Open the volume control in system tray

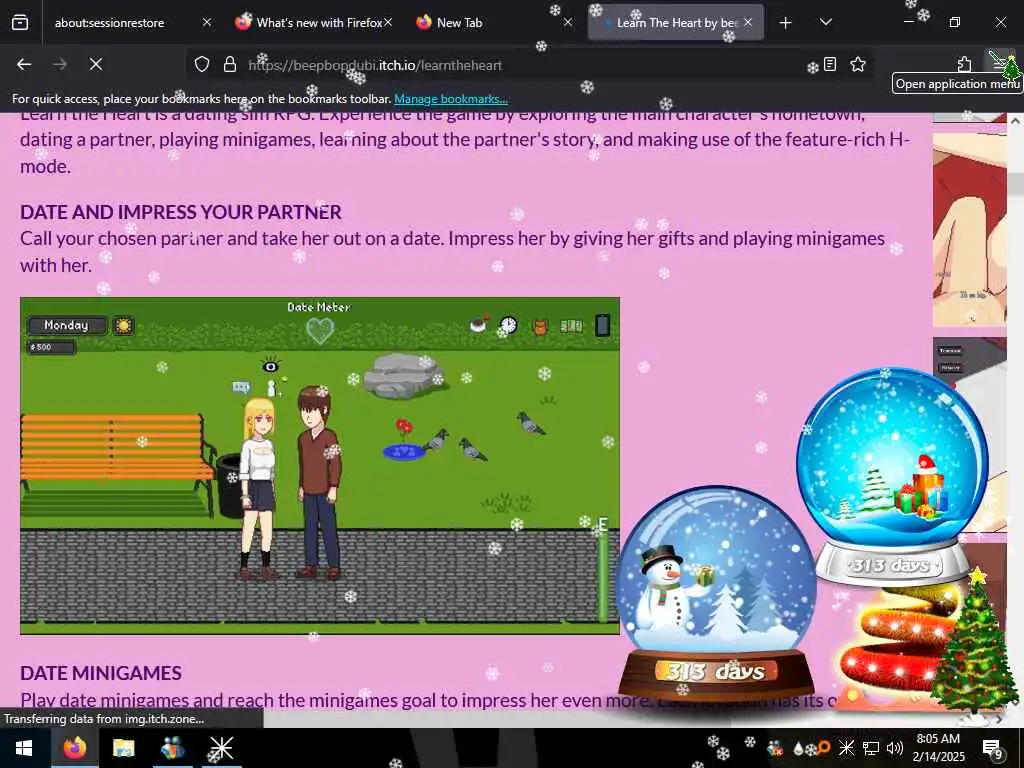tap(895, 748)
